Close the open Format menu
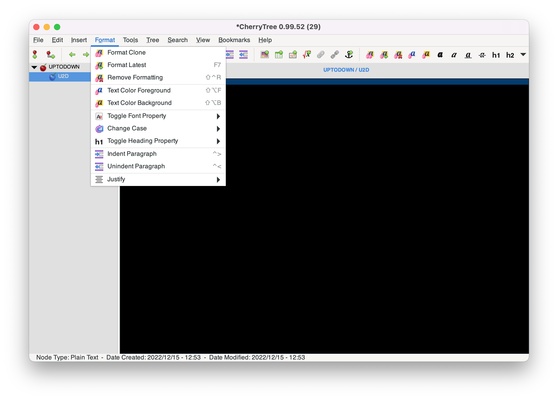558x400 pixels. (x=105, y=40)
